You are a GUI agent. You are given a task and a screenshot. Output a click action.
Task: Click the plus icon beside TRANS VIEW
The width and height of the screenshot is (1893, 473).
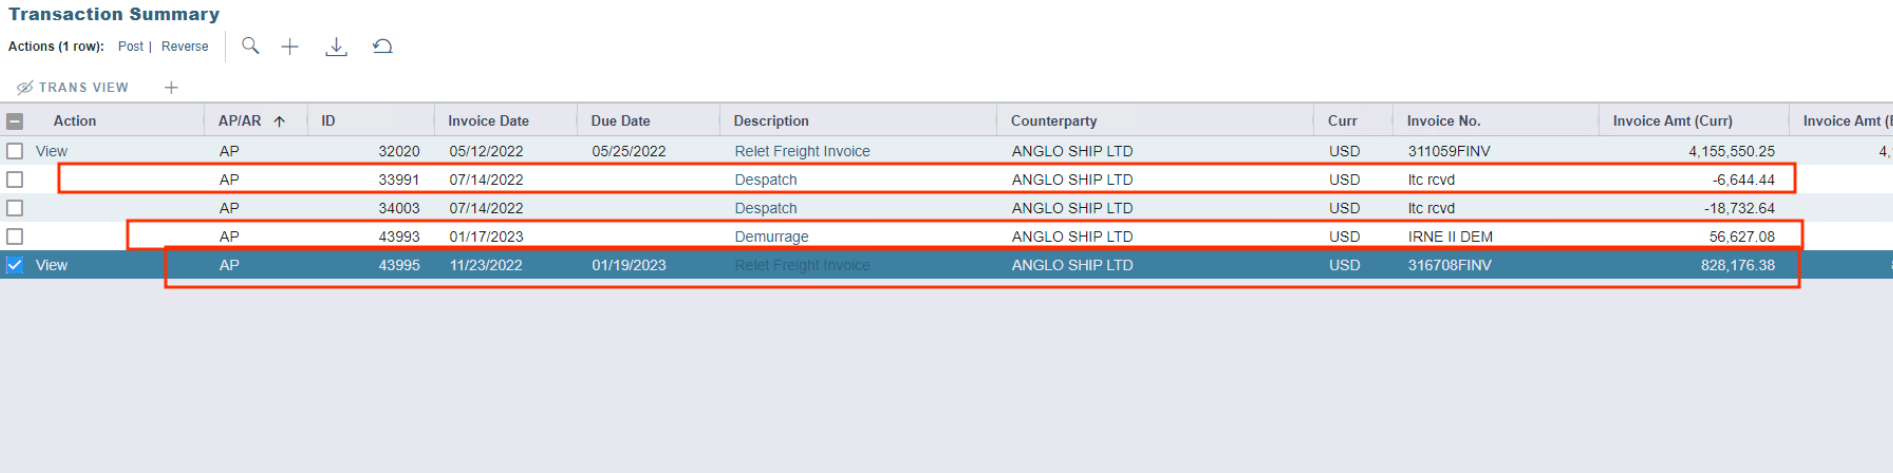[171, 88]
